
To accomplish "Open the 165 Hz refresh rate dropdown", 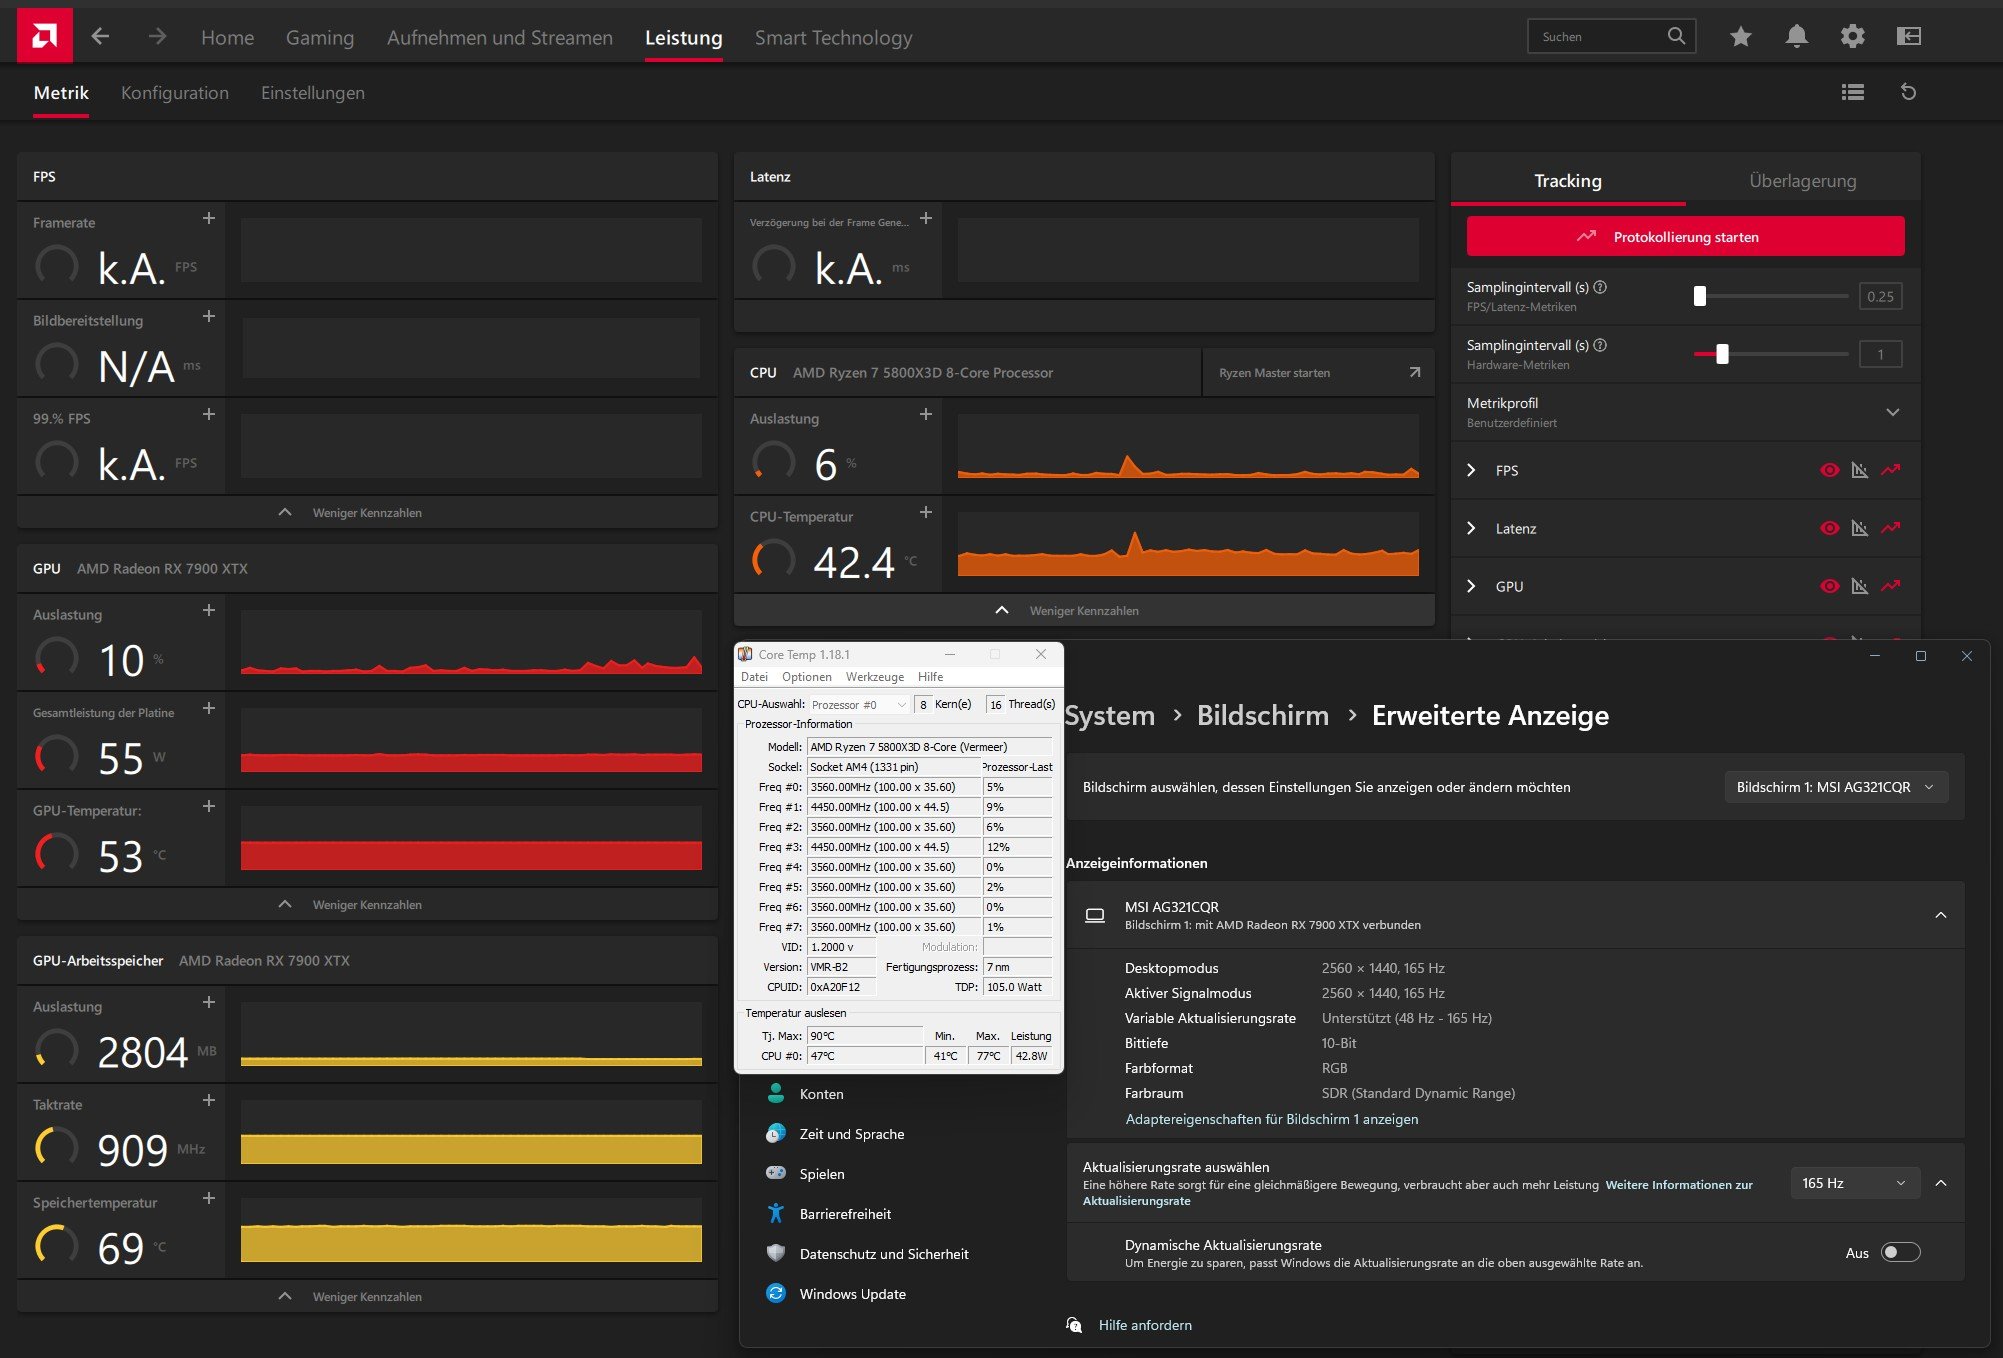I will [1853, 1183].
